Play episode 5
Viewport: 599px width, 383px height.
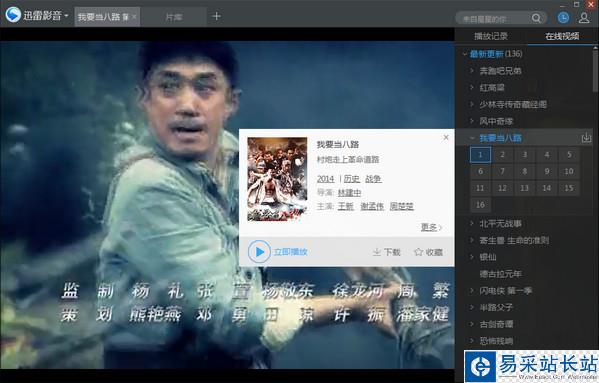569,155
